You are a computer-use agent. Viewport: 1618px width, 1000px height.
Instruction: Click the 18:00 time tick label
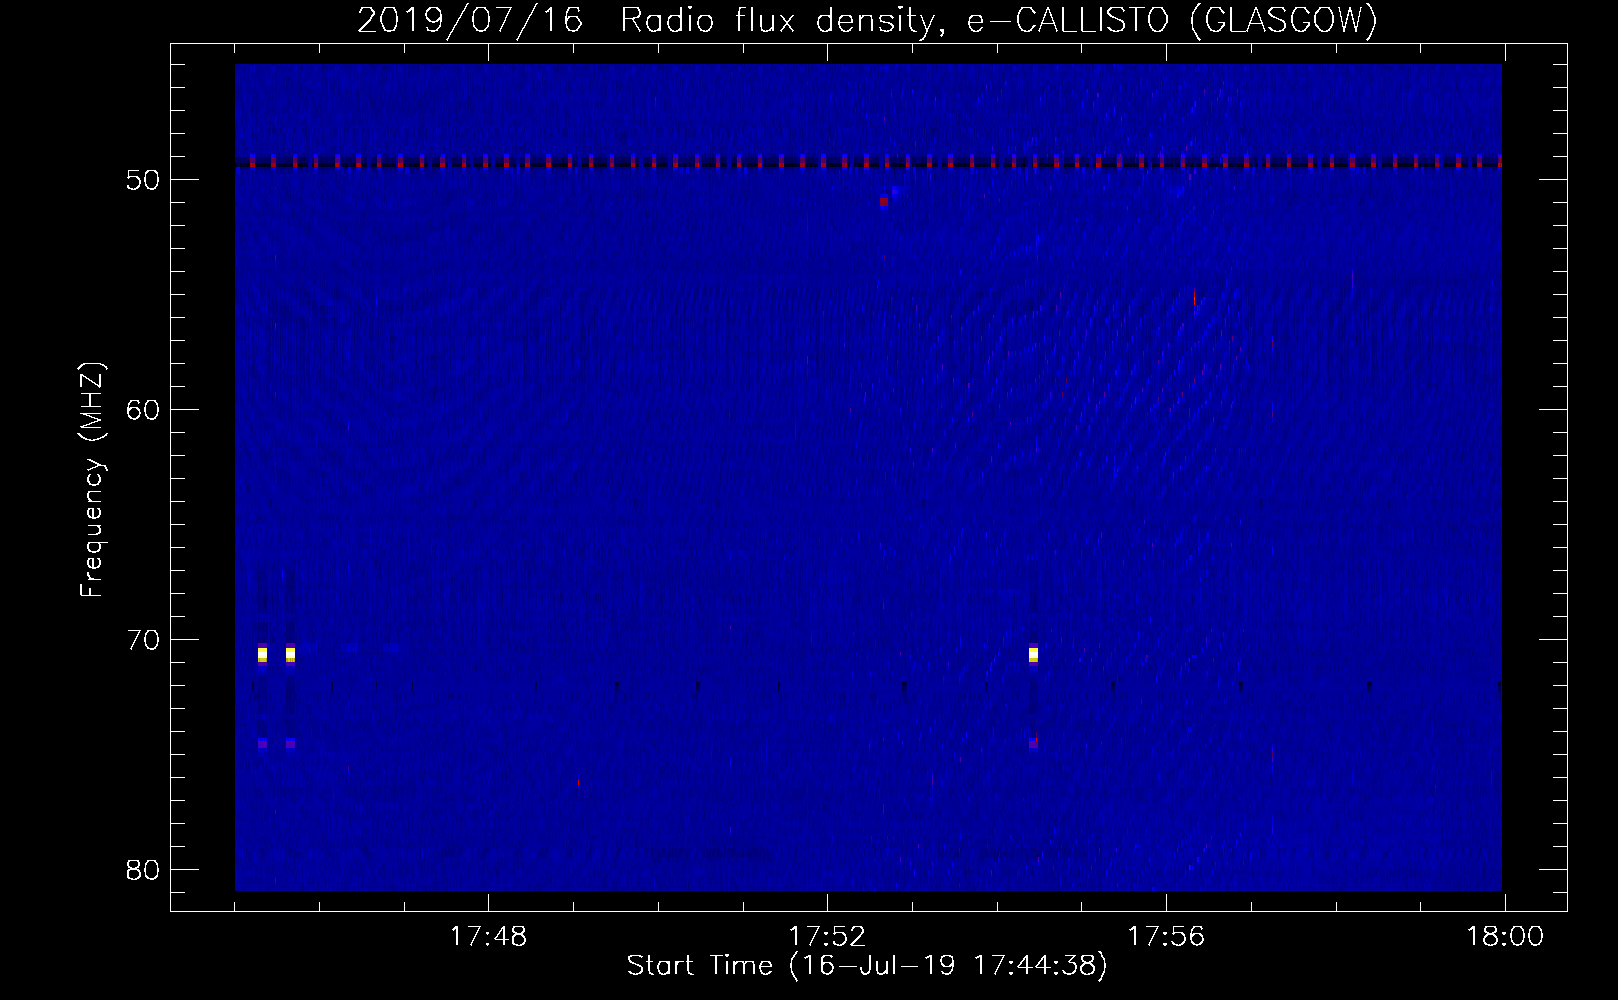[x=1505, y=937]
